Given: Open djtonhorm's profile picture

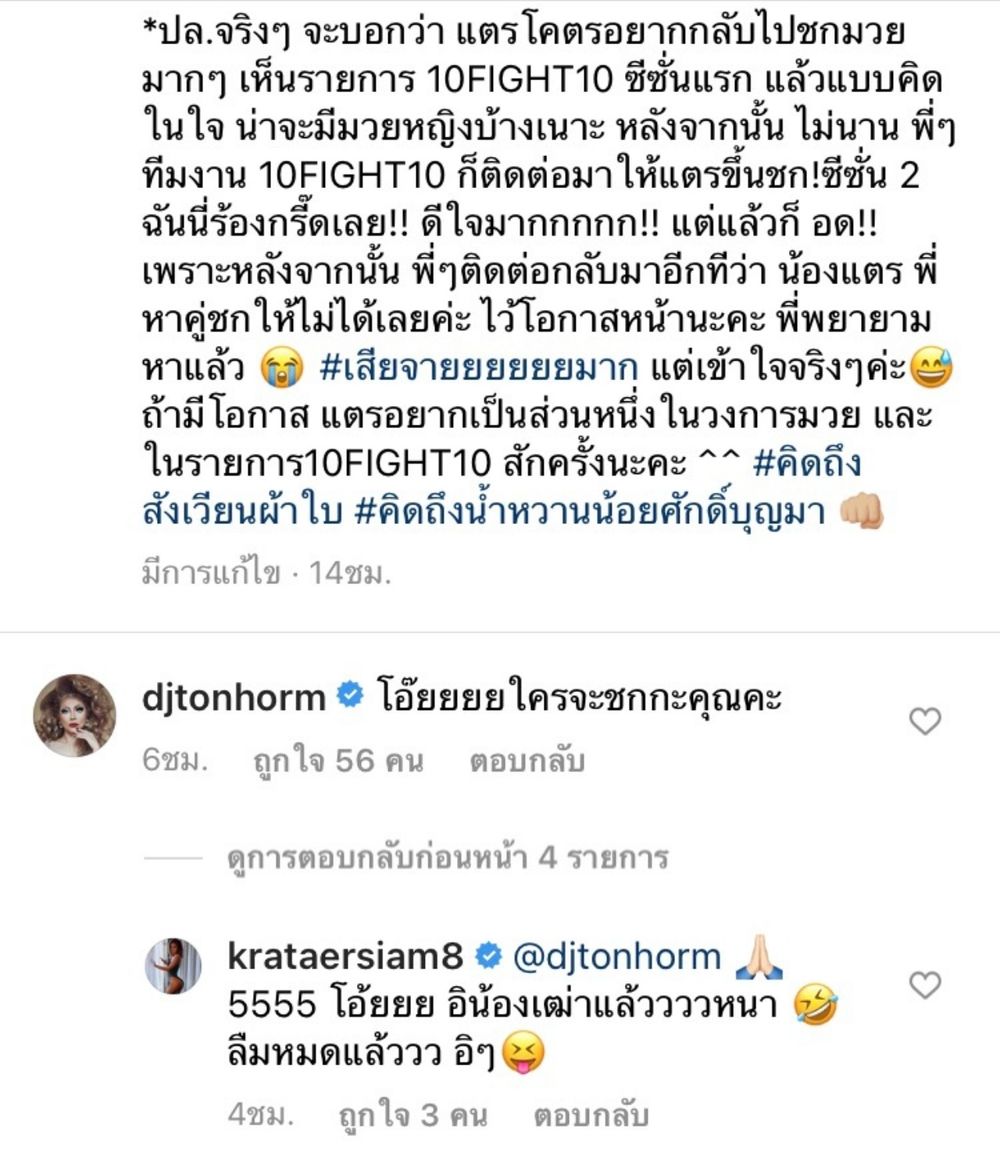Looking at the screenshot, I should [x=74, y=715].
